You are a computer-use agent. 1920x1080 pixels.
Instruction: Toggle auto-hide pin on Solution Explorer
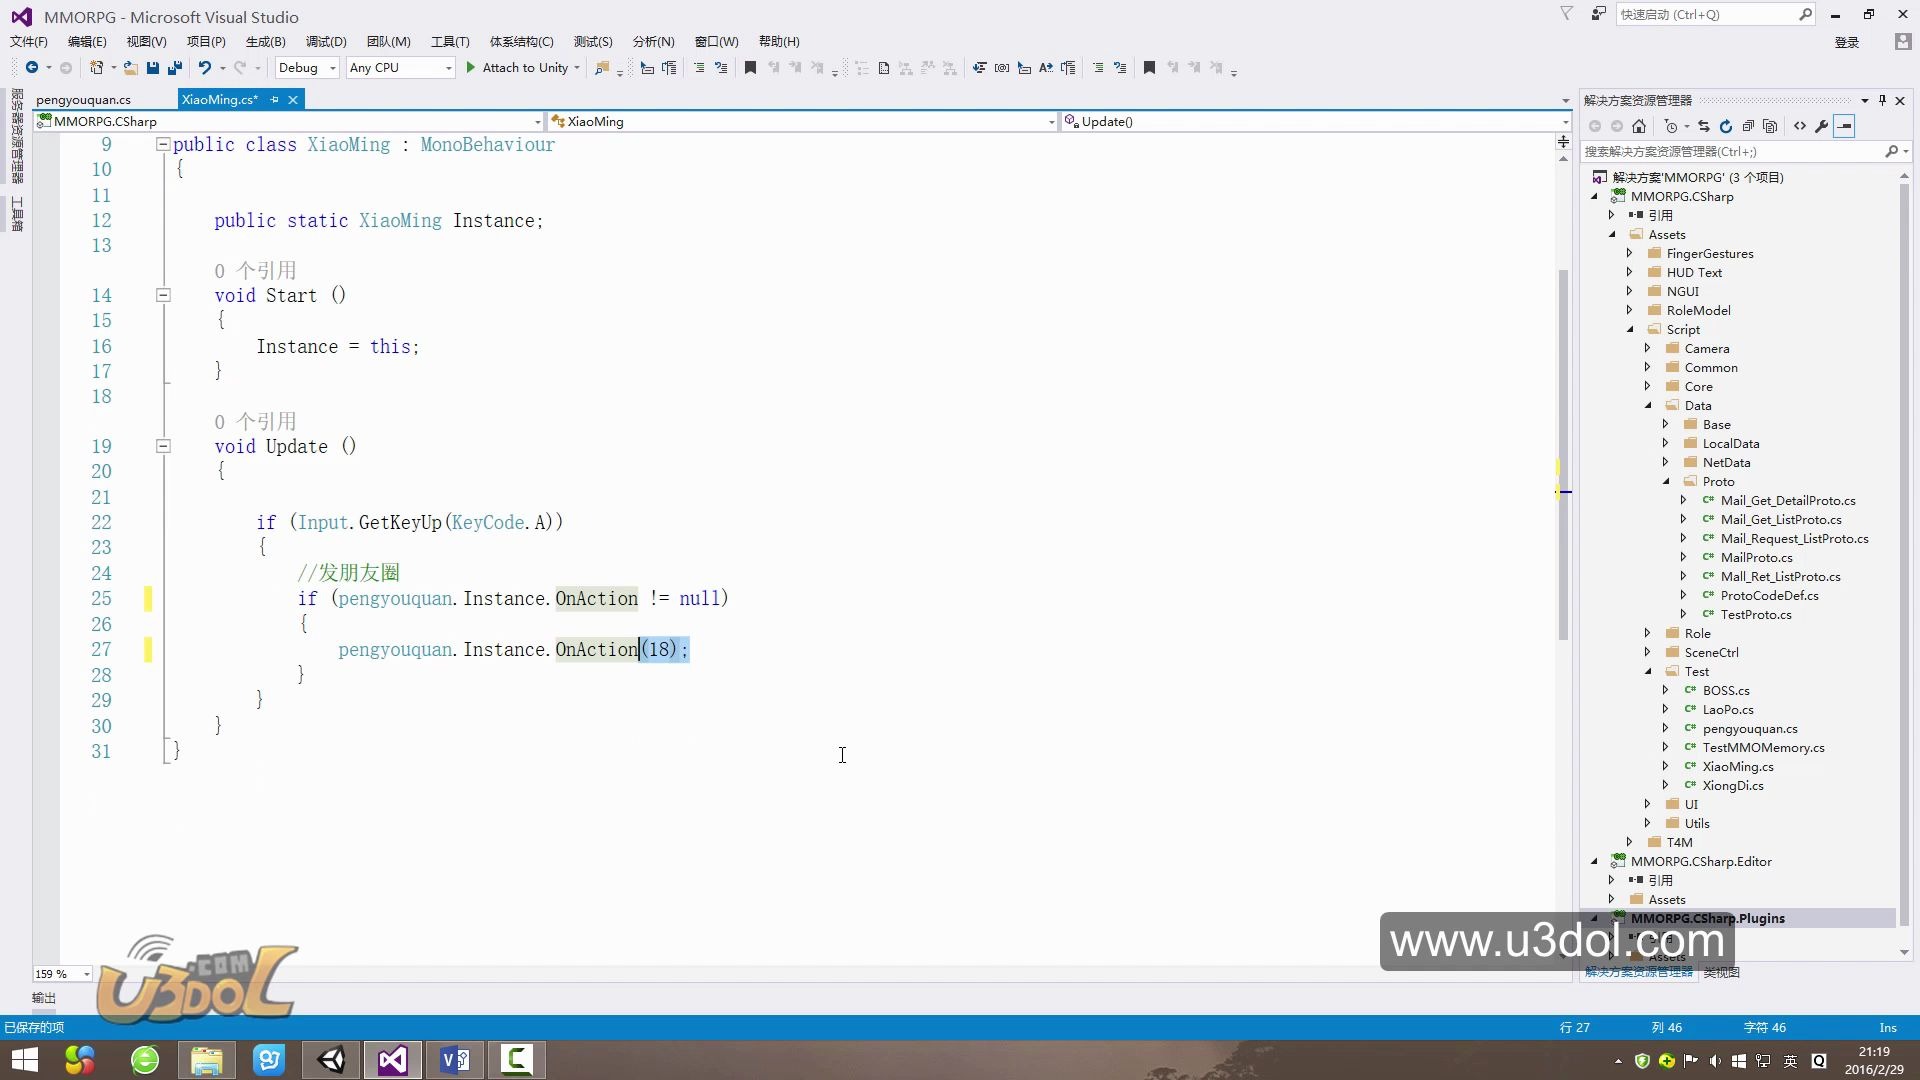(x=1882, y=100)
